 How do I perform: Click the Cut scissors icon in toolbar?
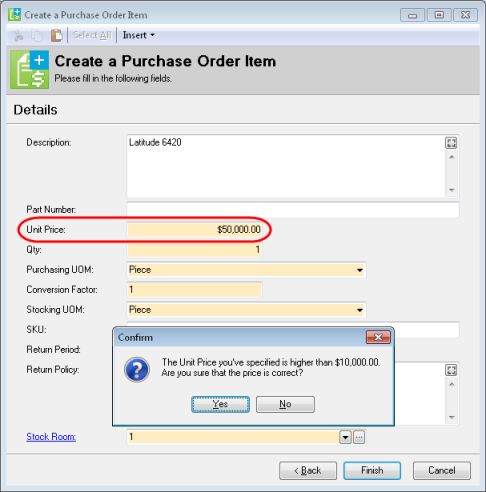point(18,35)
